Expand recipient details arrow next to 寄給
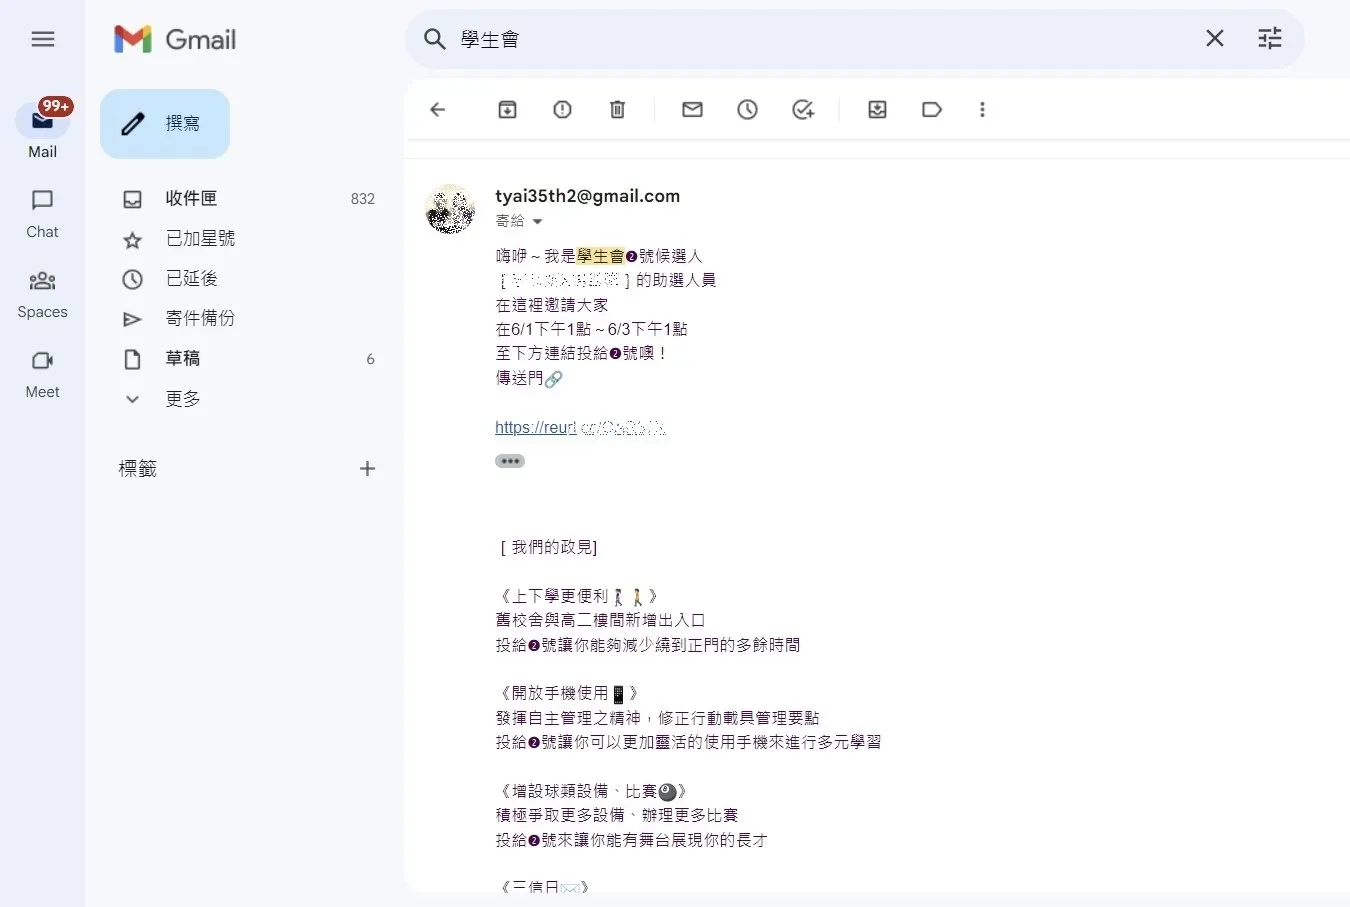This screenshot has height=907, width=1350. [x=537, y=222]
